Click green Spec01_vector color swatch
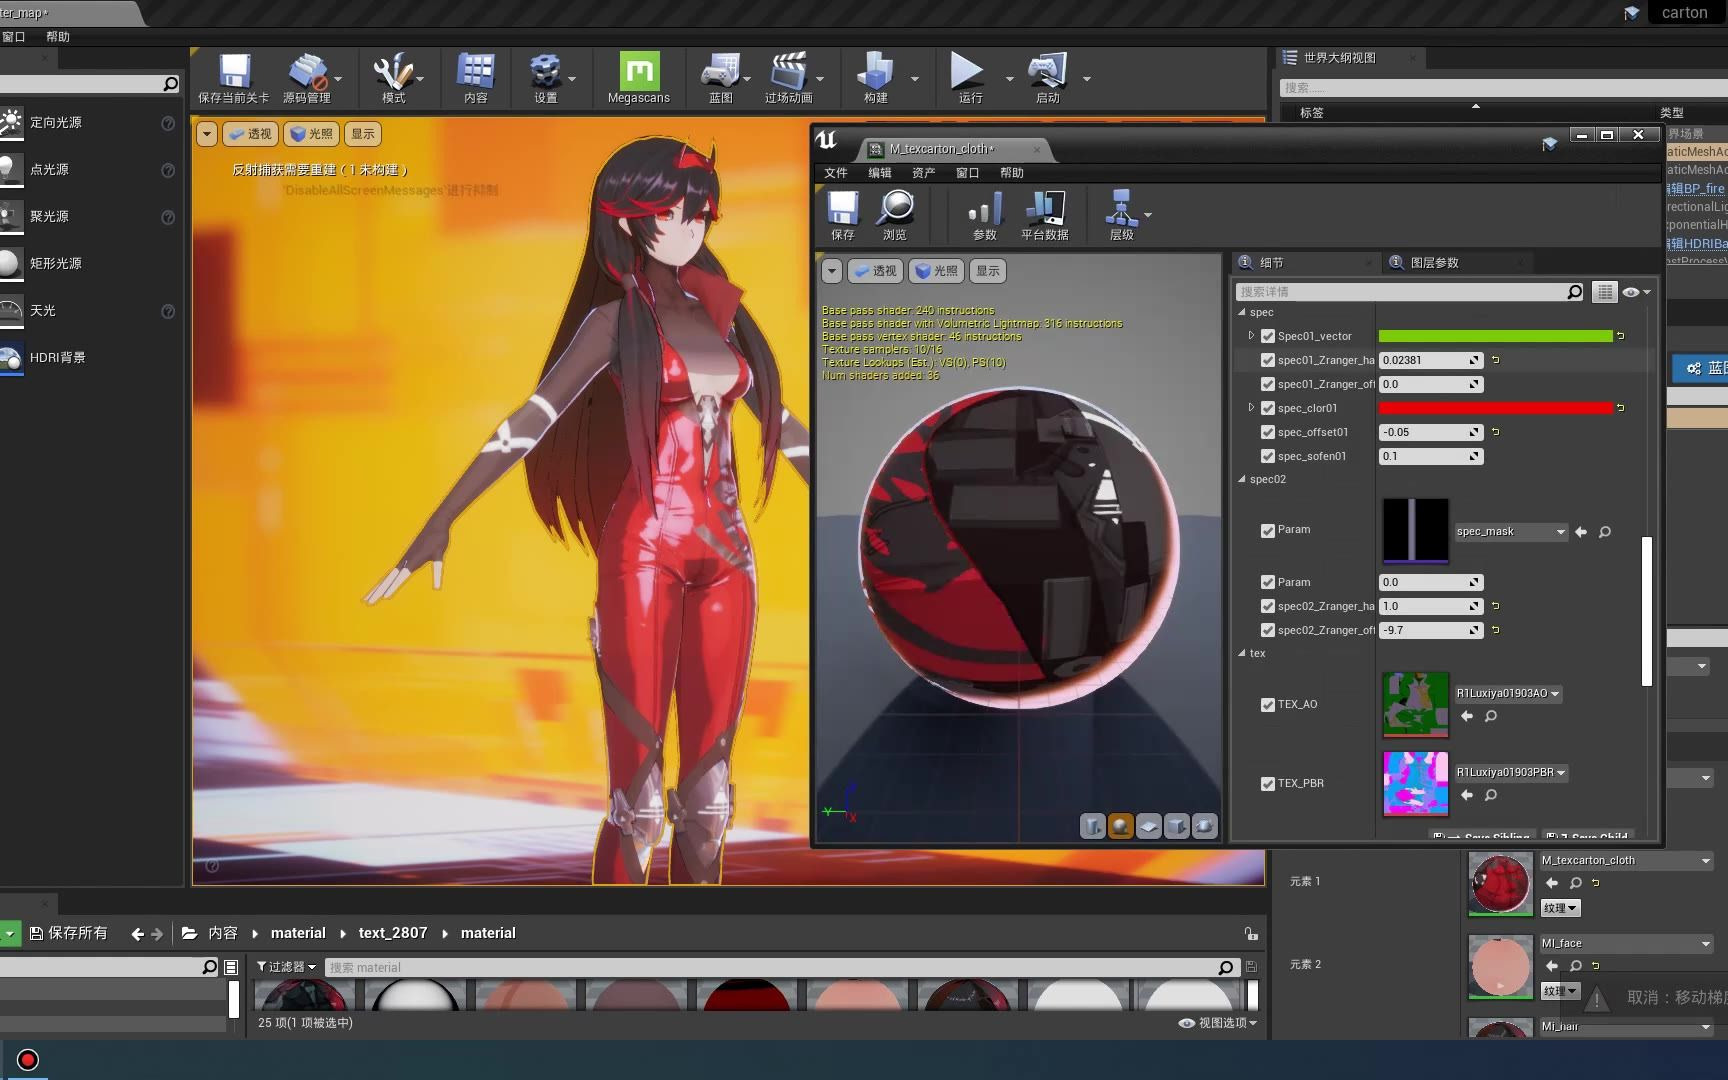This screenshot has height=1080, width=1728. 1495,336
